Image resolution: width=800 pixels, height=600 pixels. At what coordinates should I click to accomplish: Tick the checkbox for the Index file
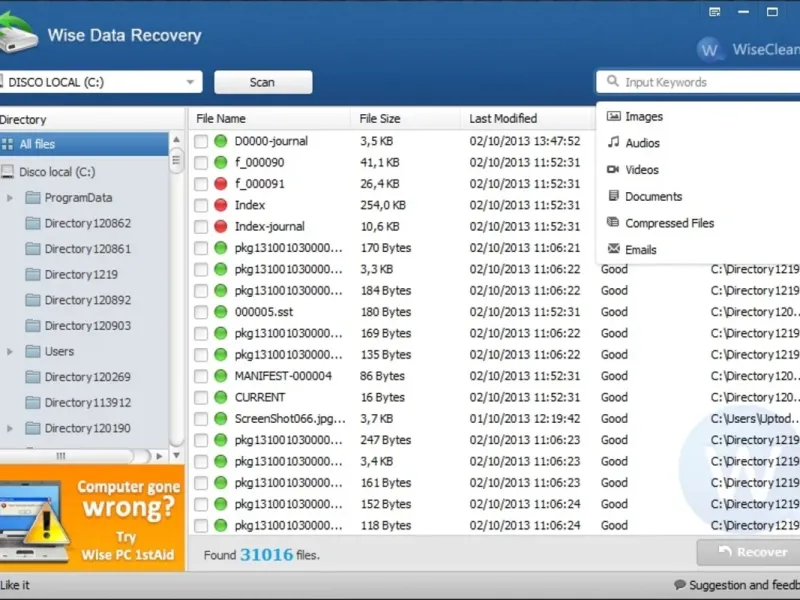(201, 206)
